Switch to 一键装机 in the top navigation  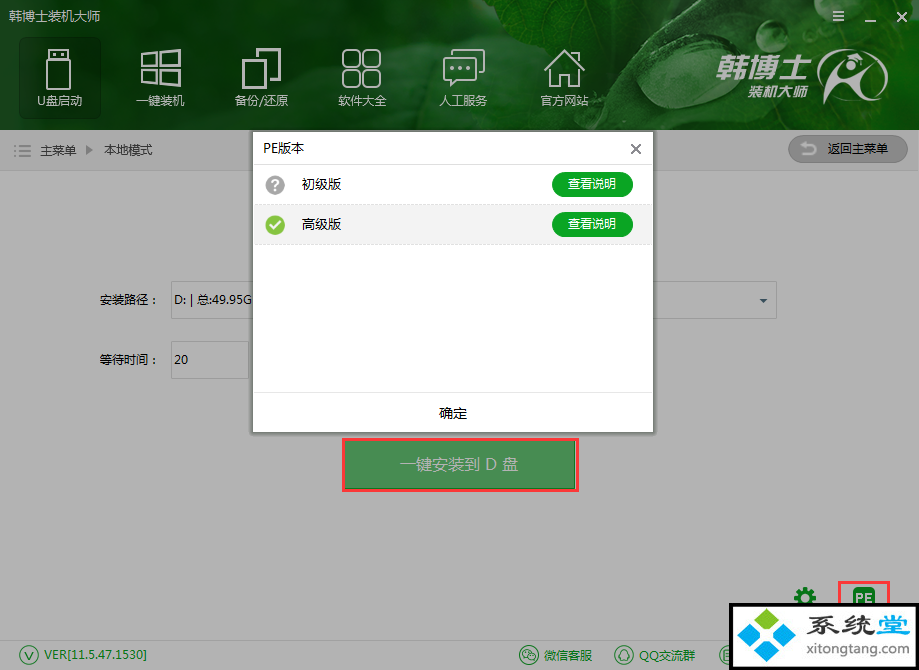(x=160, y=78)
